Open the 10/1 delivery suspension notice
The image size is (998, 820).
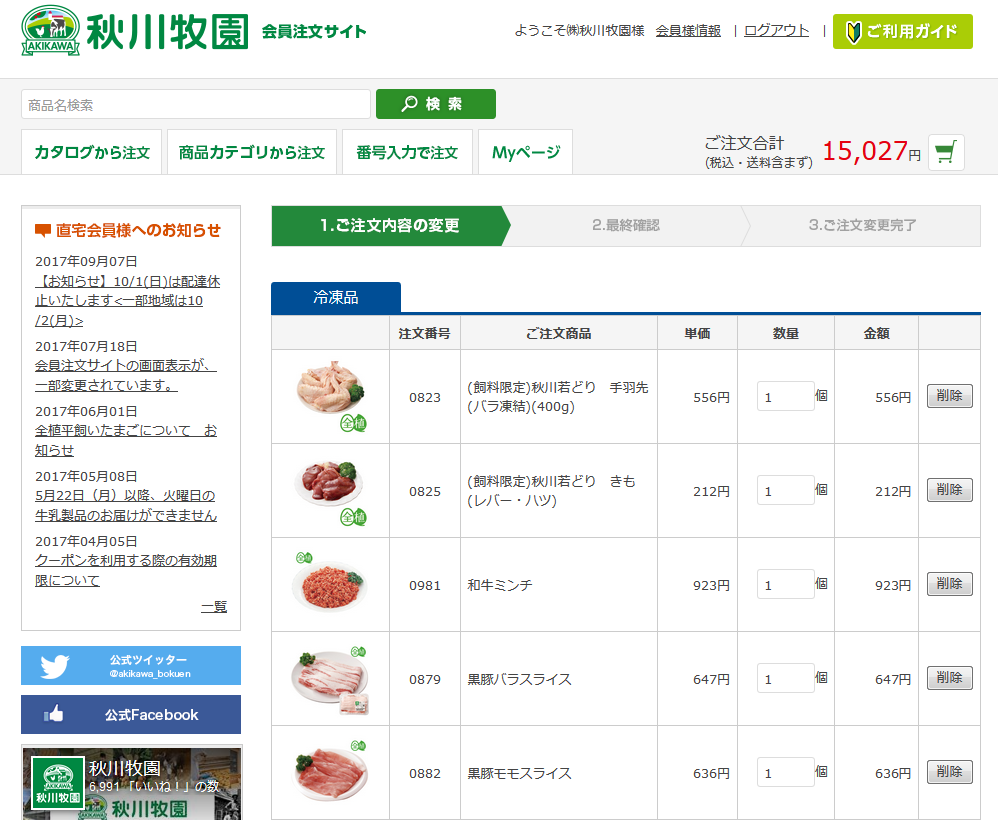point(127,300)
